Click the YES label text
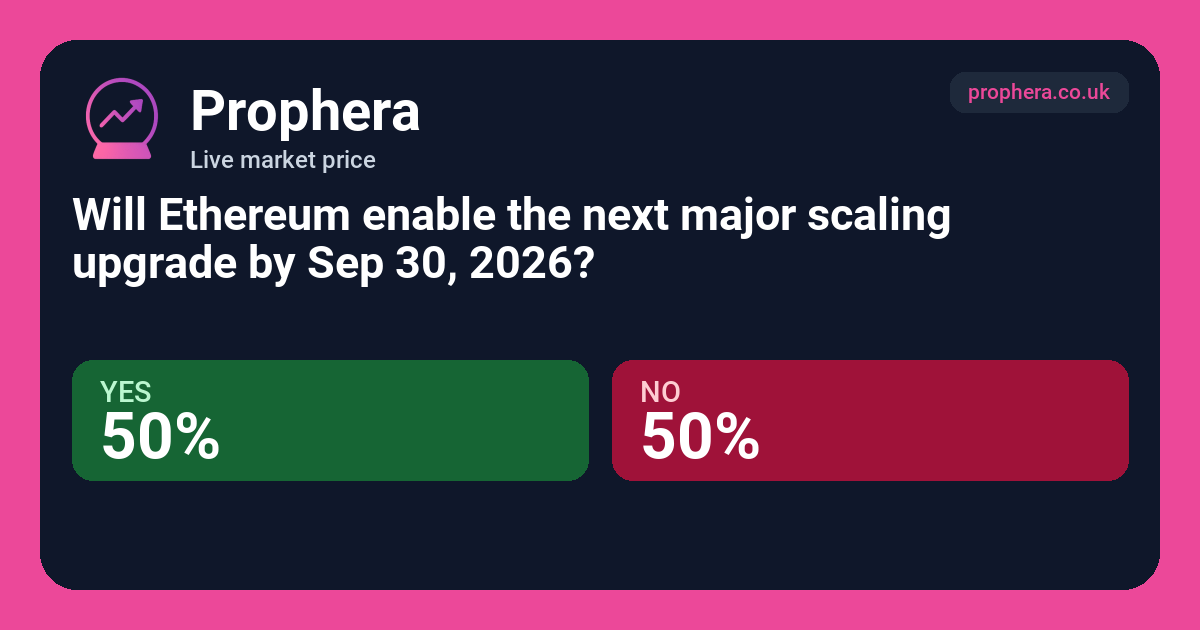 pyautogui.click(x=126, y=393)
